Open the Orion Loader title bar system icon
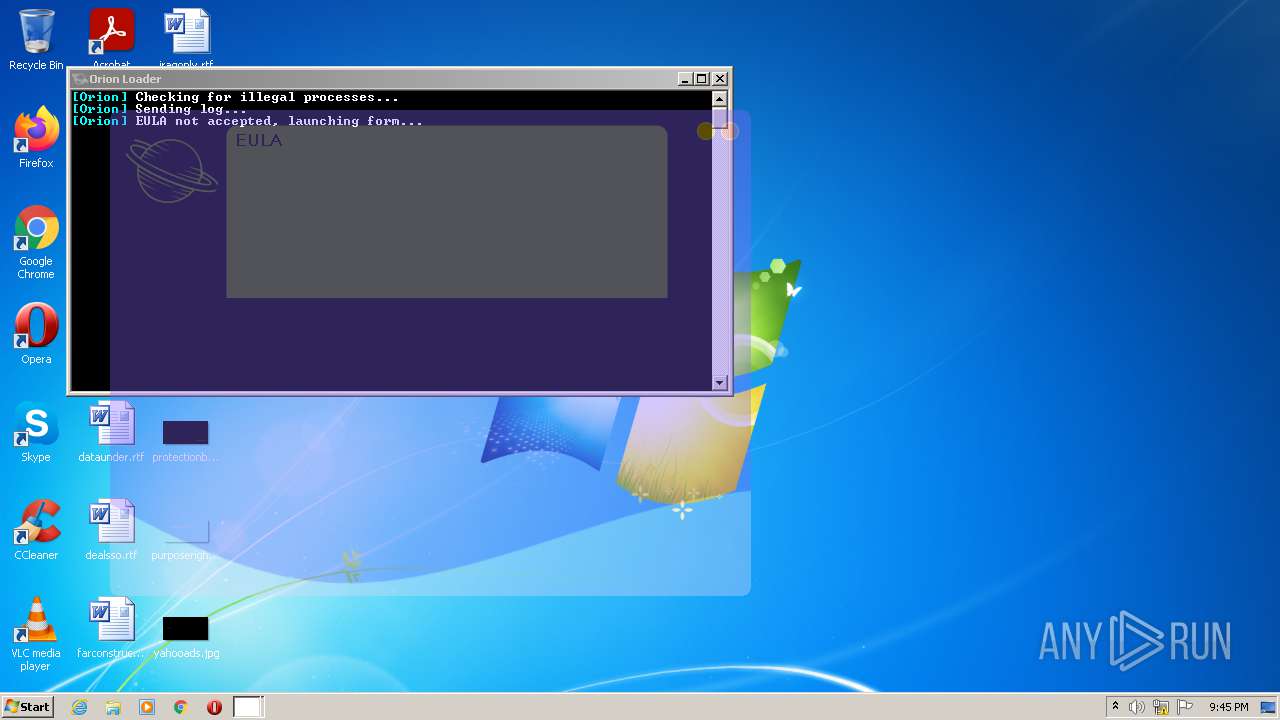This screenshot has height=720, width=1280. click(x=80, y=79)
